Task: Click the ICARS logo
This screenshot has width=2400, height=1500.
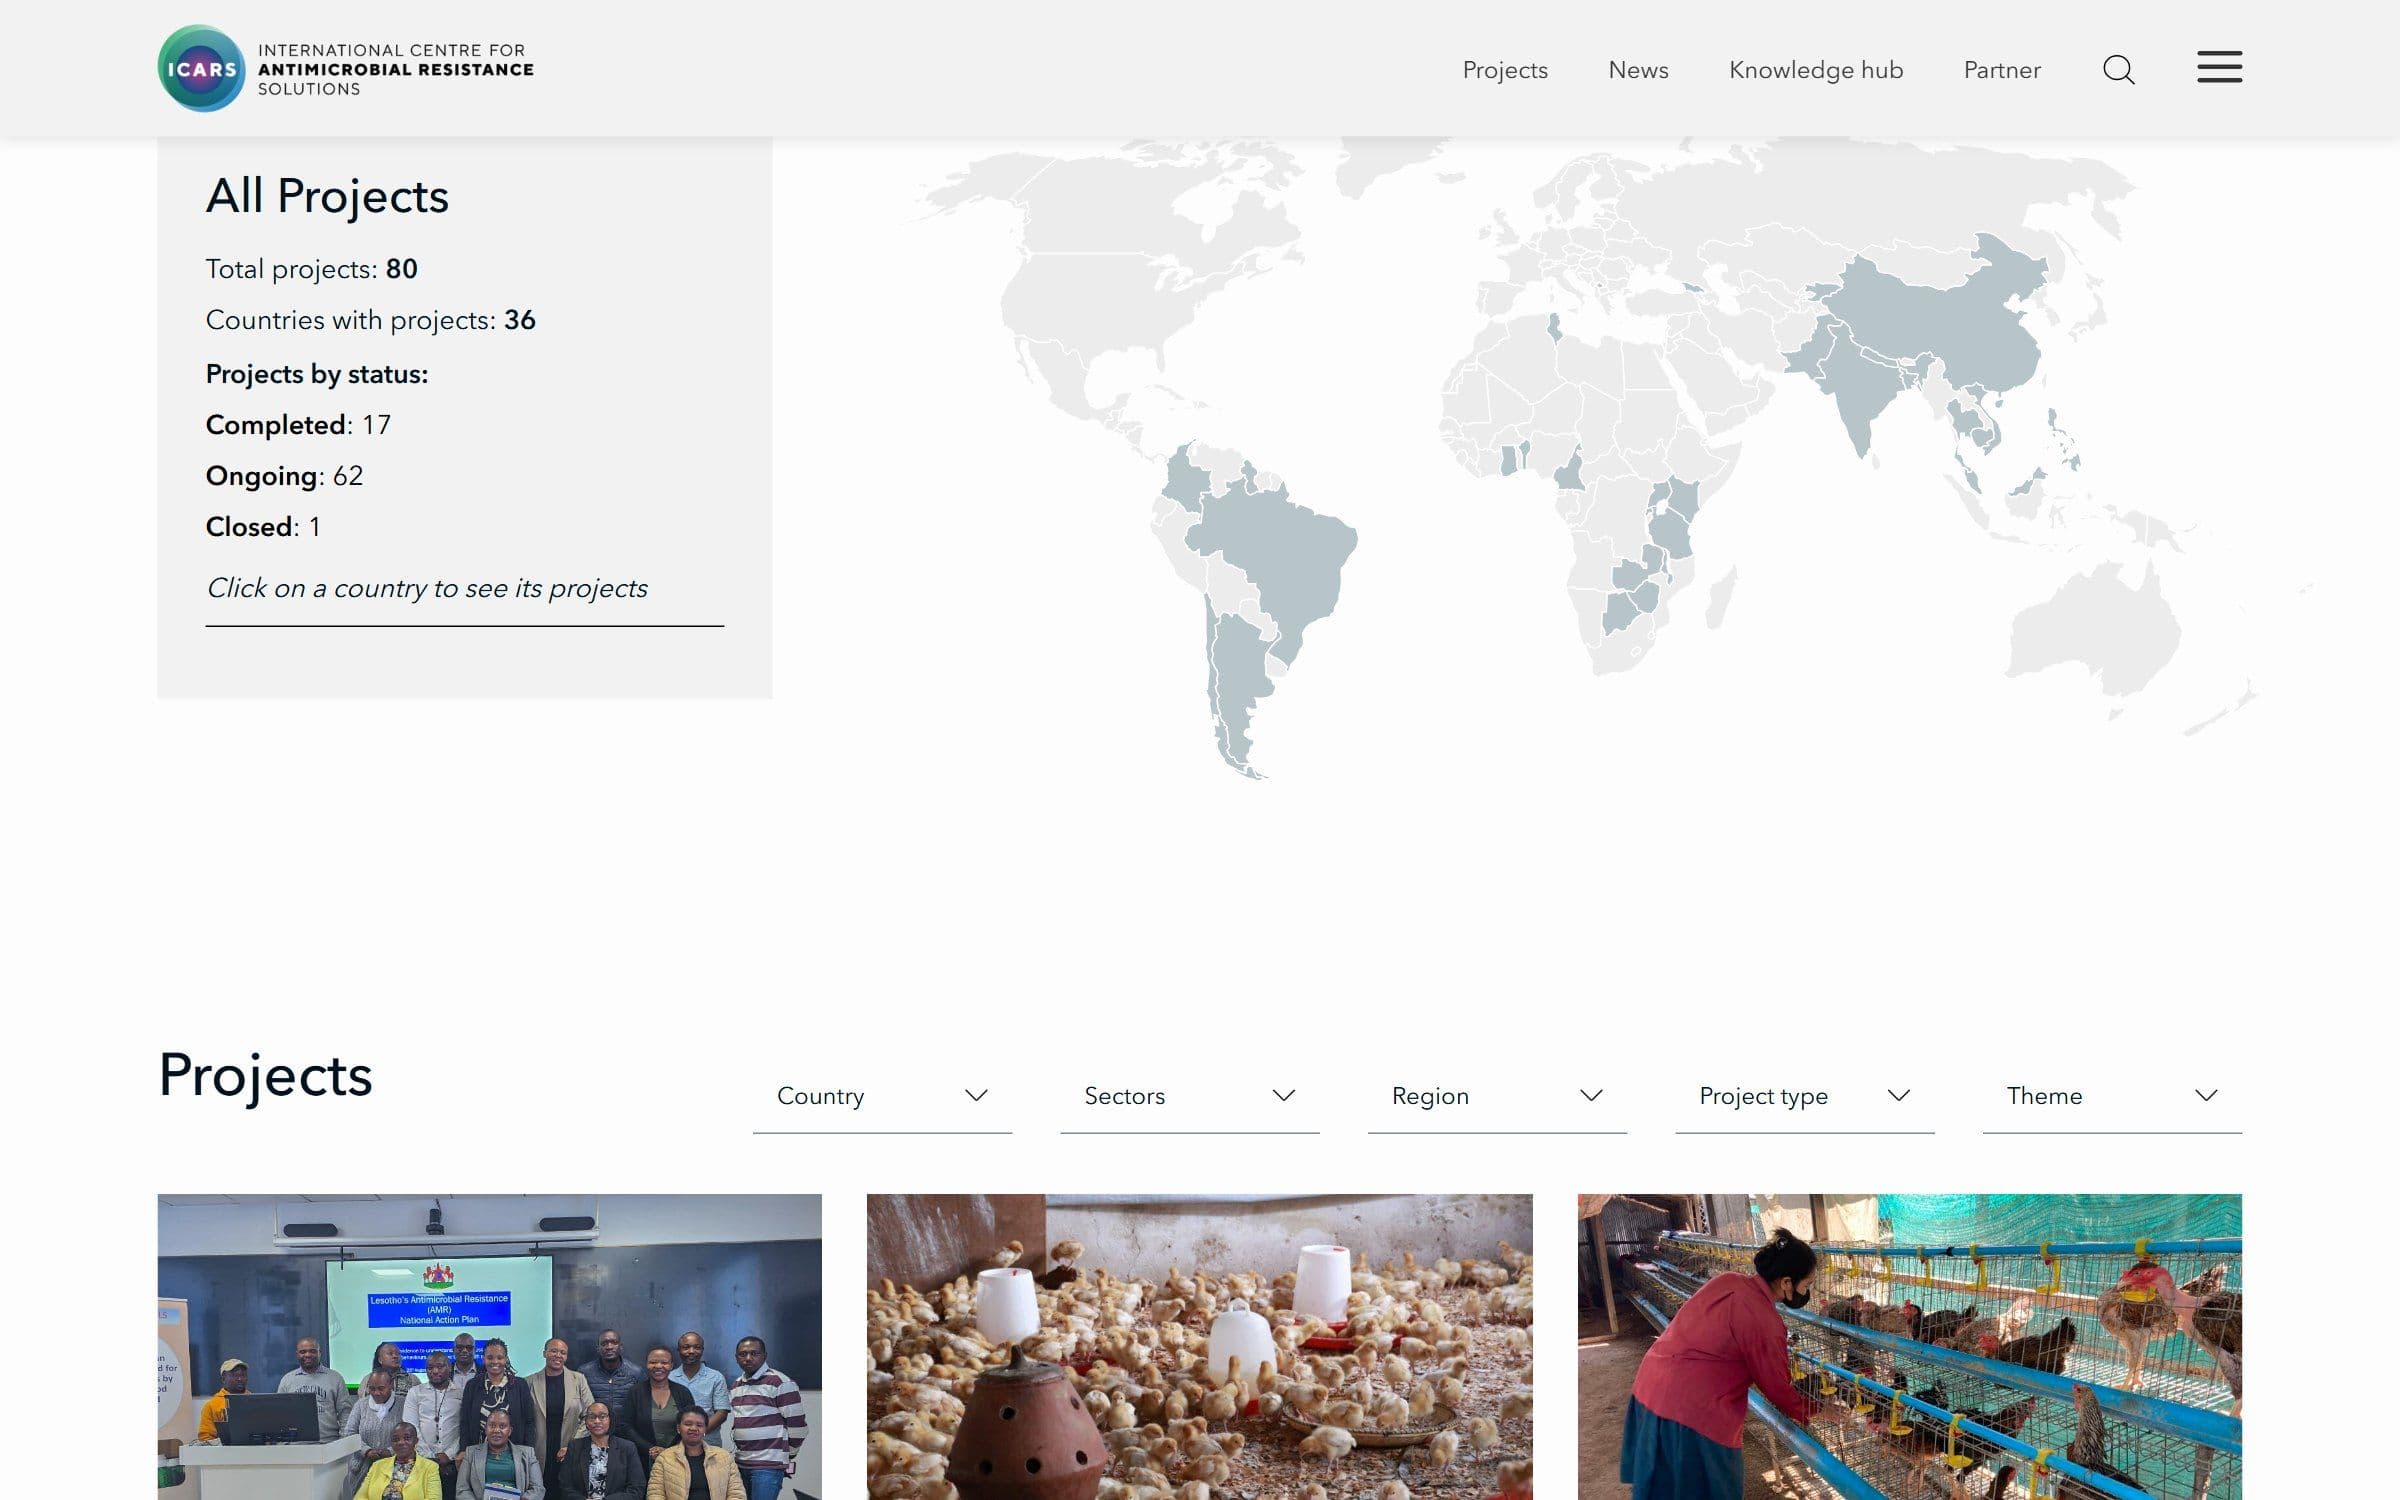Action: (x=201, y=68)
